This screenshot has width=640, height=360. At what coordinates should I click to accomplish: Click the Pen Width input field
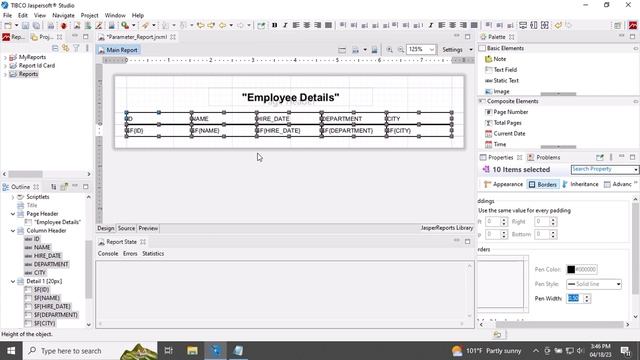point(574,298)
